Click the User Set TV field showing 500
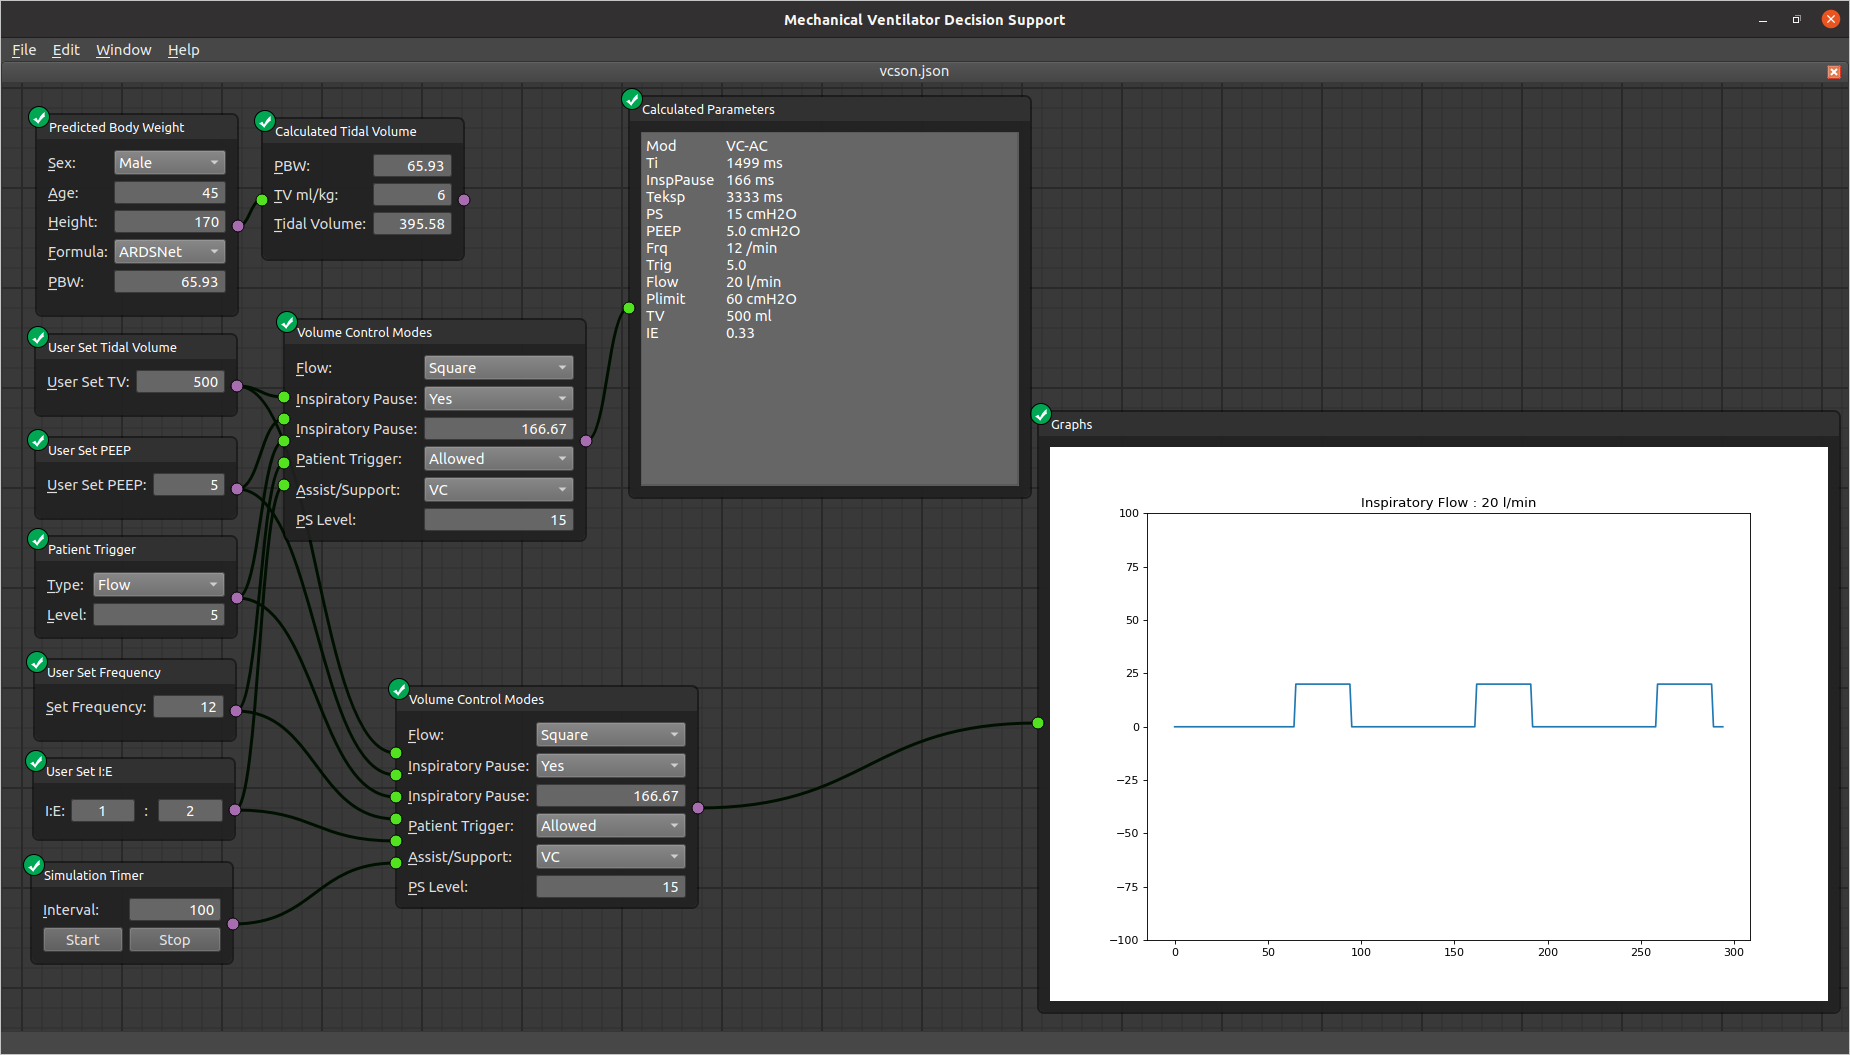 click(180, 382)
